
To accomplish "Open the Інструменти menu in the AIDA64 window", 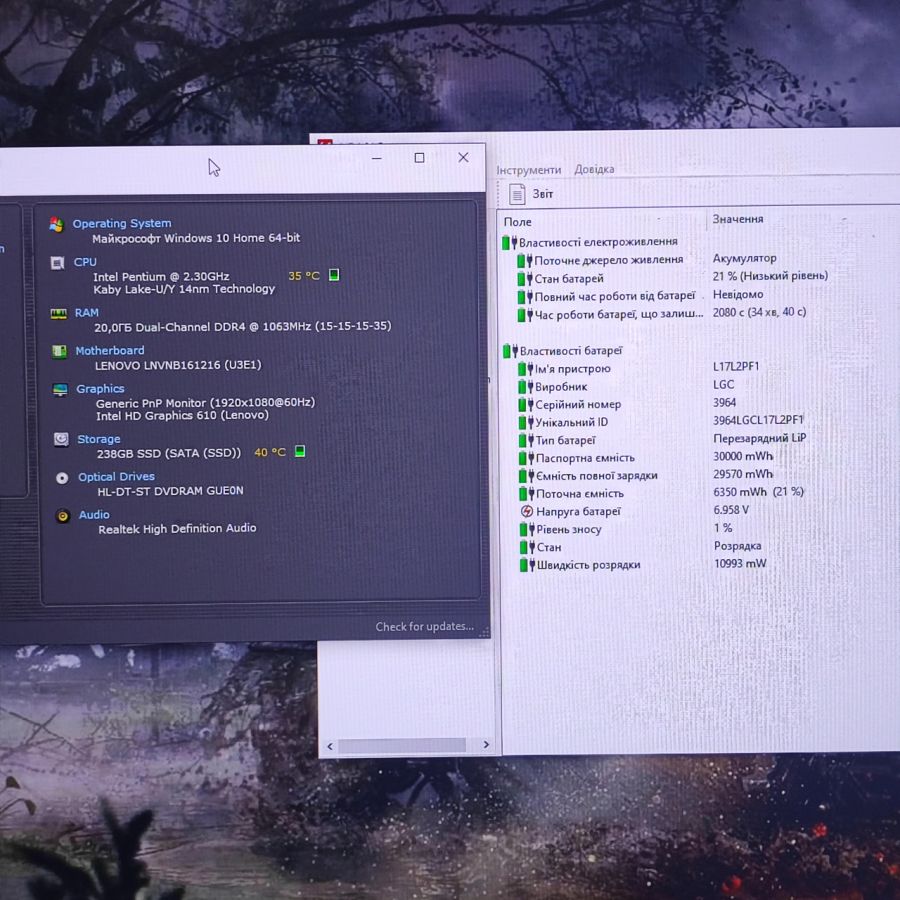I will tap(529, 170).
